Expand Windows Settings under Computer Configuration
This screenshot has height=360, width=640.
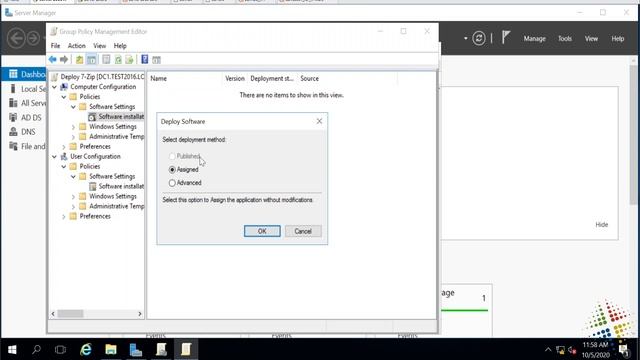(73, 127)
